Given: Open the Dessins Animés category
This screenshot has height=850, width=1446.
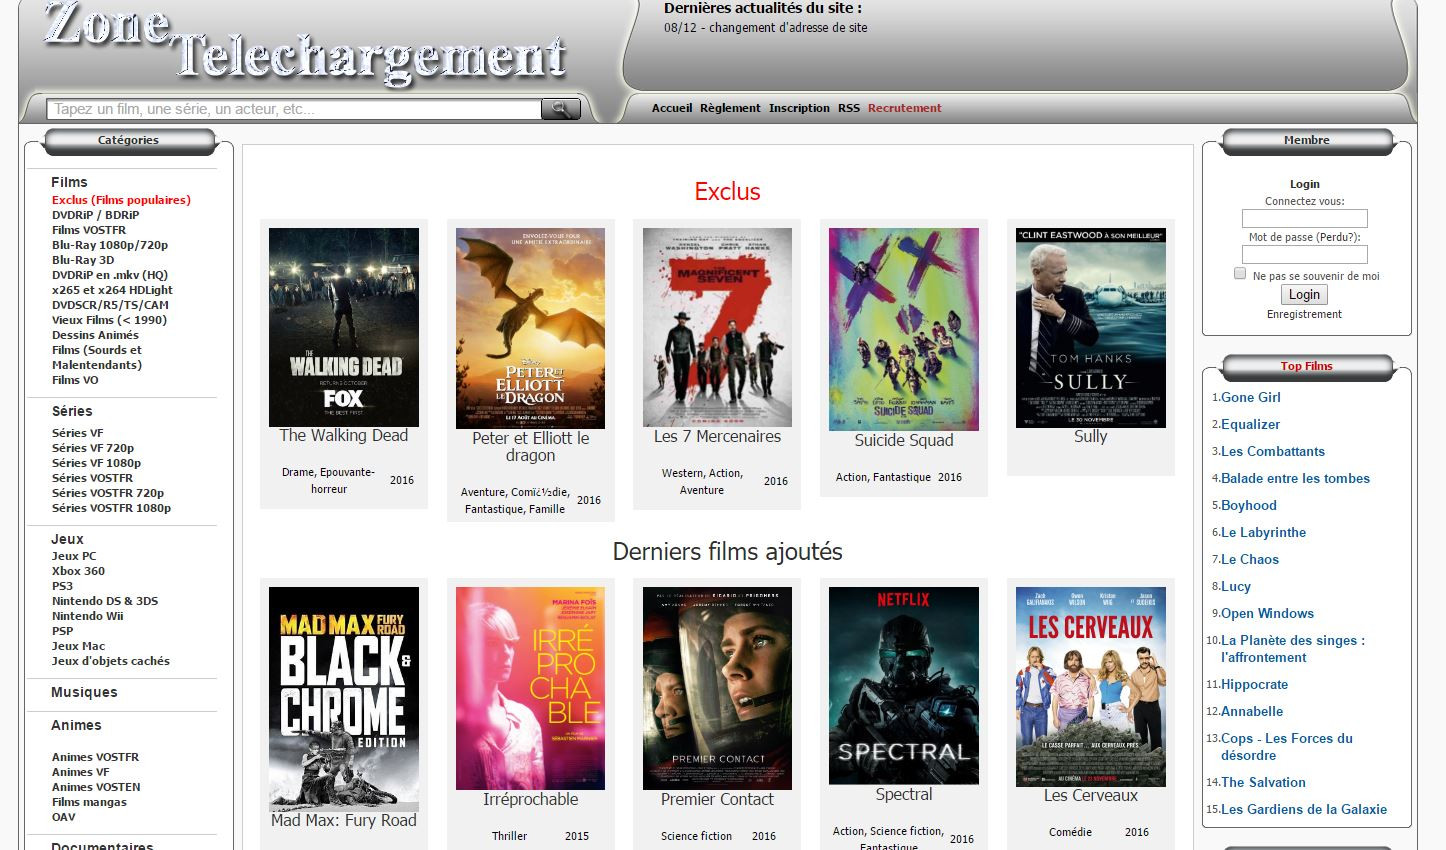Looking at the screenshot, I should (x=95, y=335).
